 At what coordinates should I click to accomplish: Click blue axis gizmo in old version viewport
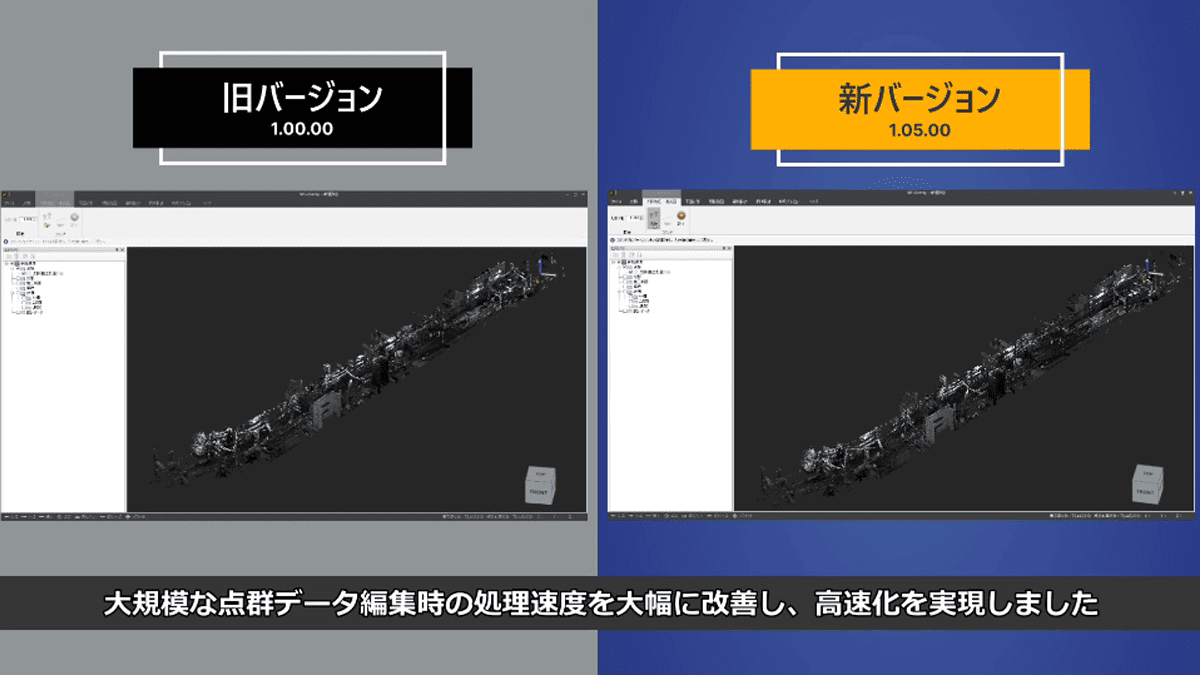click(x=541, y=264)
